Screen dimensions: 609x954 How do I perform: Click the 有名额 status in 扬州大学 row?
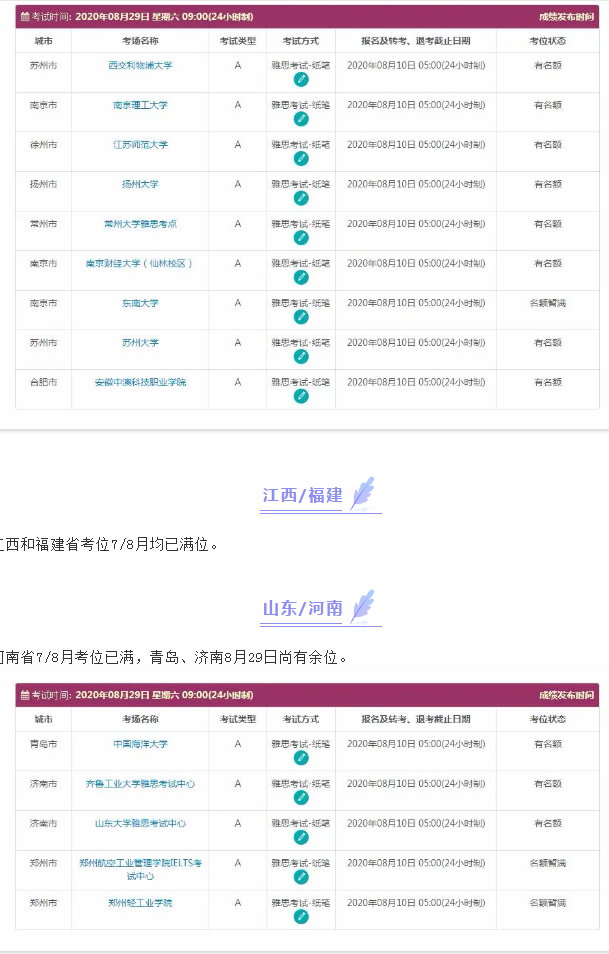coord(548,184)
